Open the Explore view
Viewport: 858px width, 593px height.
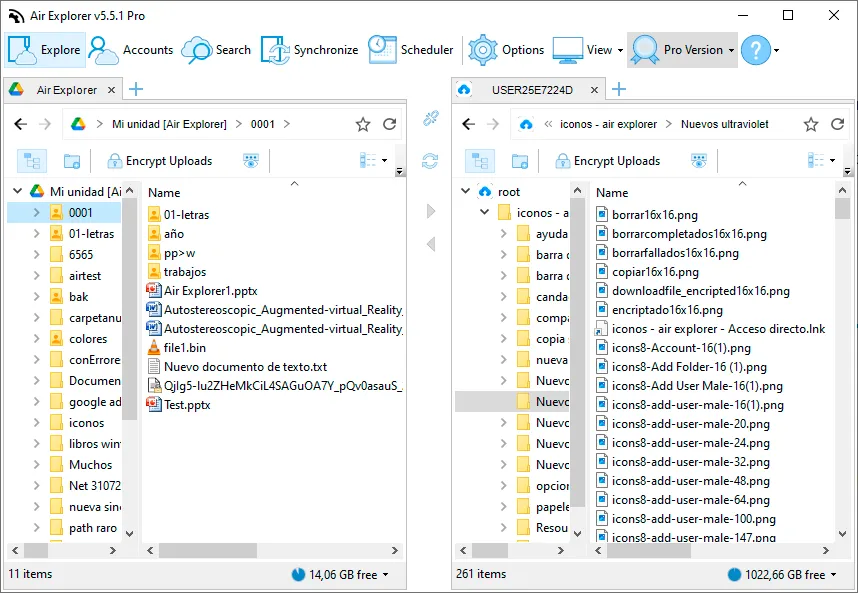click(x=45, y=50)
